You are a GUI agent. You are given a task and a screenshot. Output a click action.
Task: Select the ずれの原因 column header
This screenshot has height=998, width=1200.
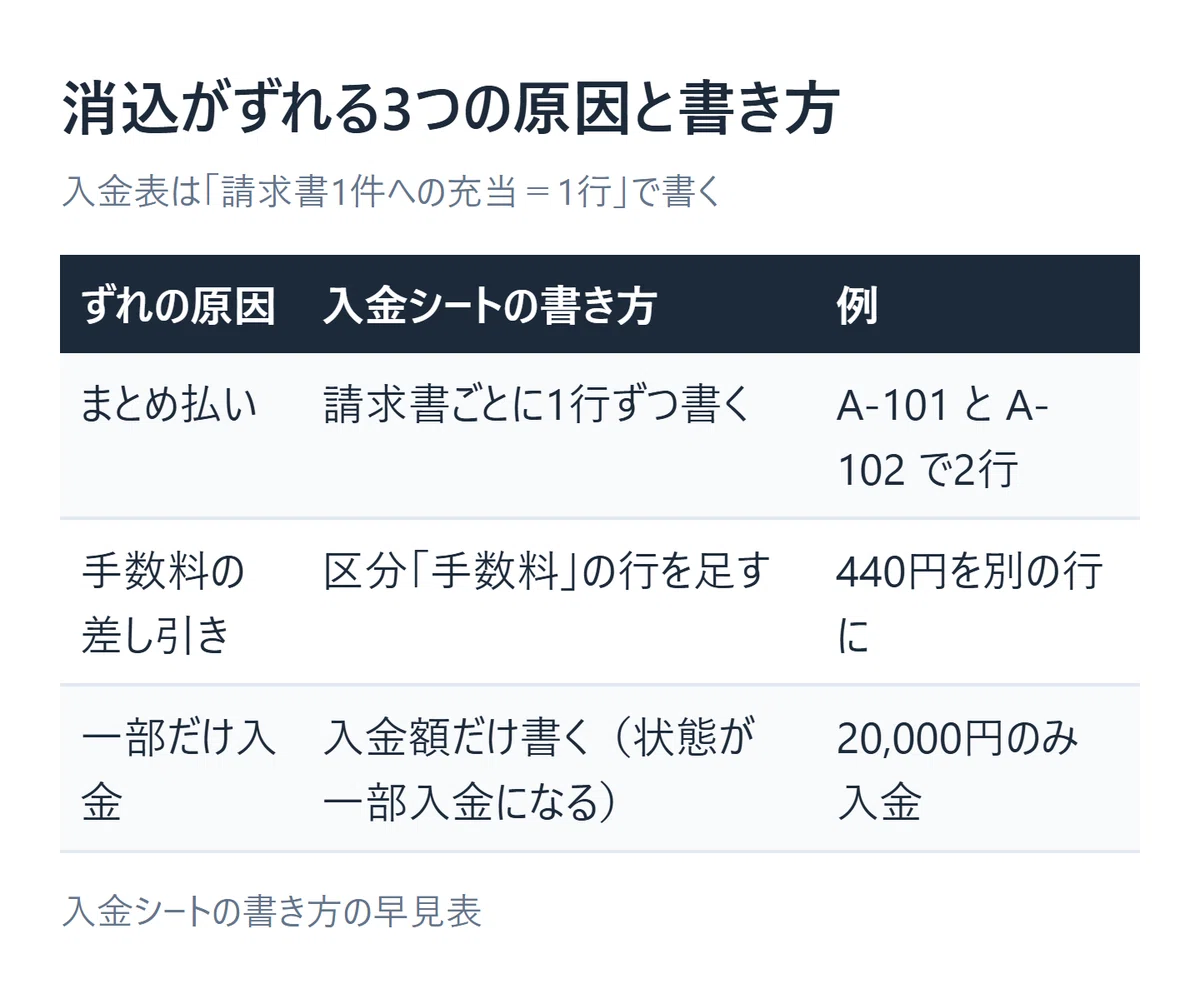point(180,305)
